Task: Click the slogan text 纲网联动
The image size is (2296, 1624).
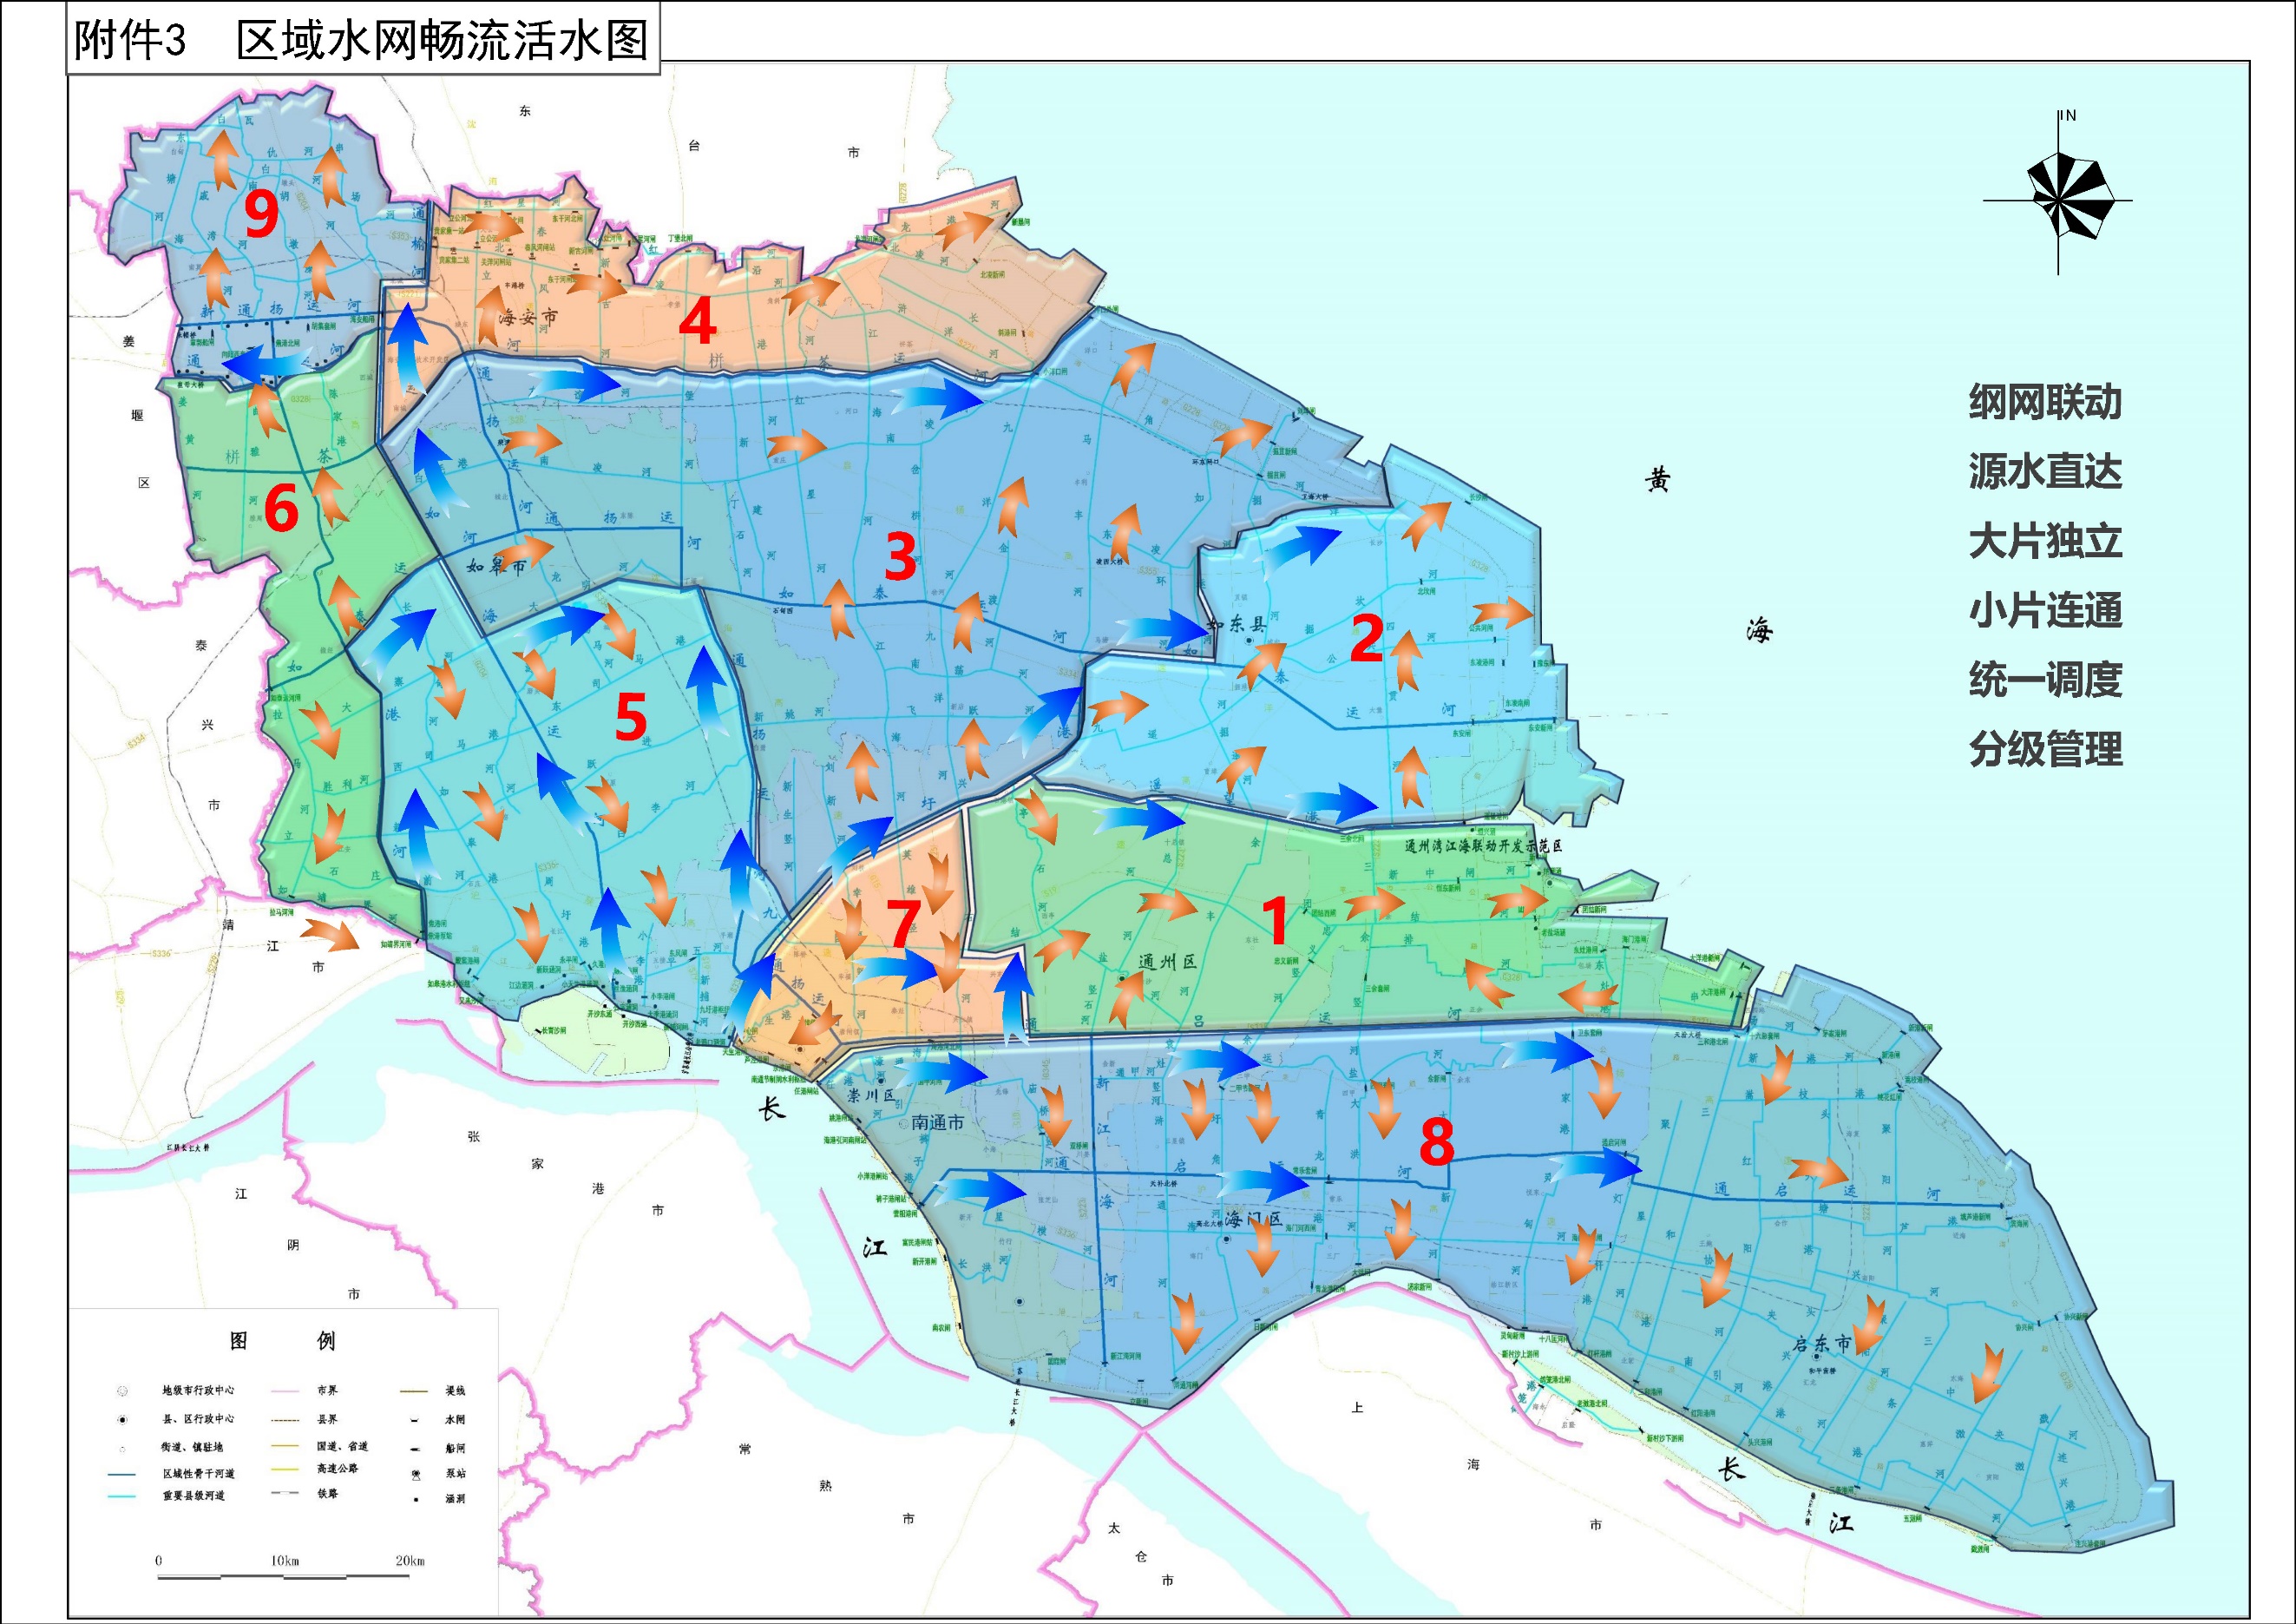Action: click(x=2045, y=402)
